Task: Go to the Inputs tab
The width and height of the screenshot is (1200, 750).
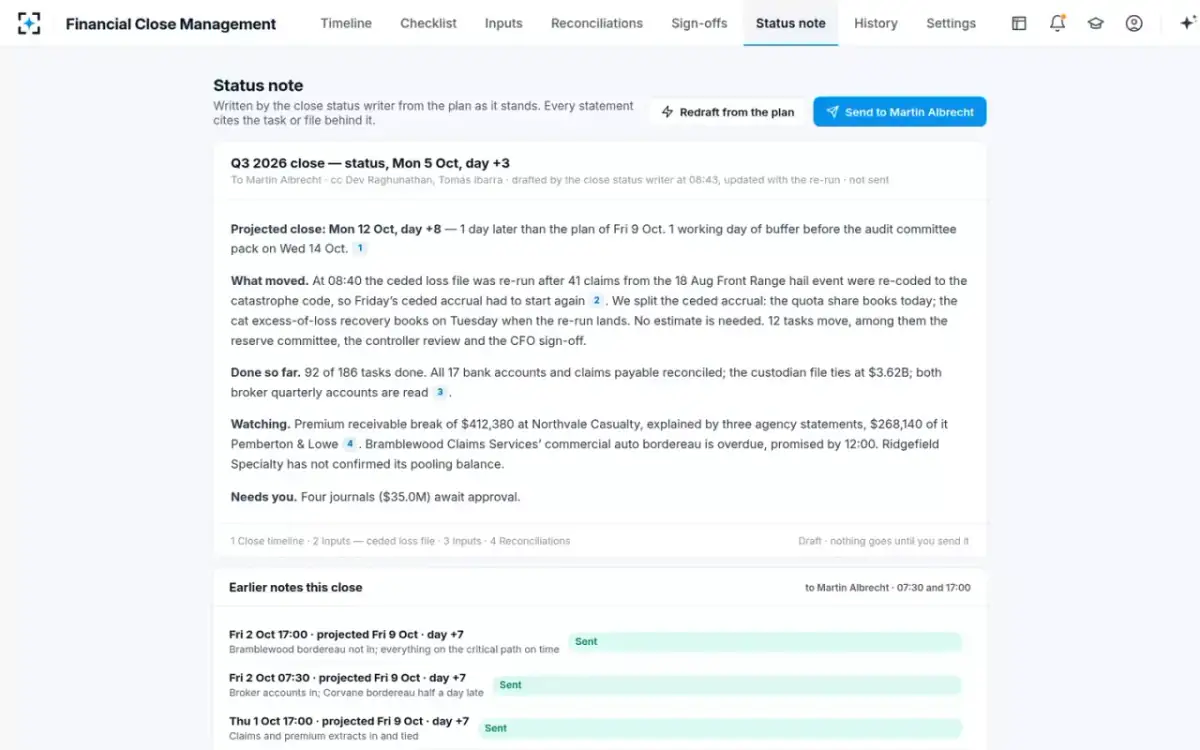Action: click(x=503, y=23)
